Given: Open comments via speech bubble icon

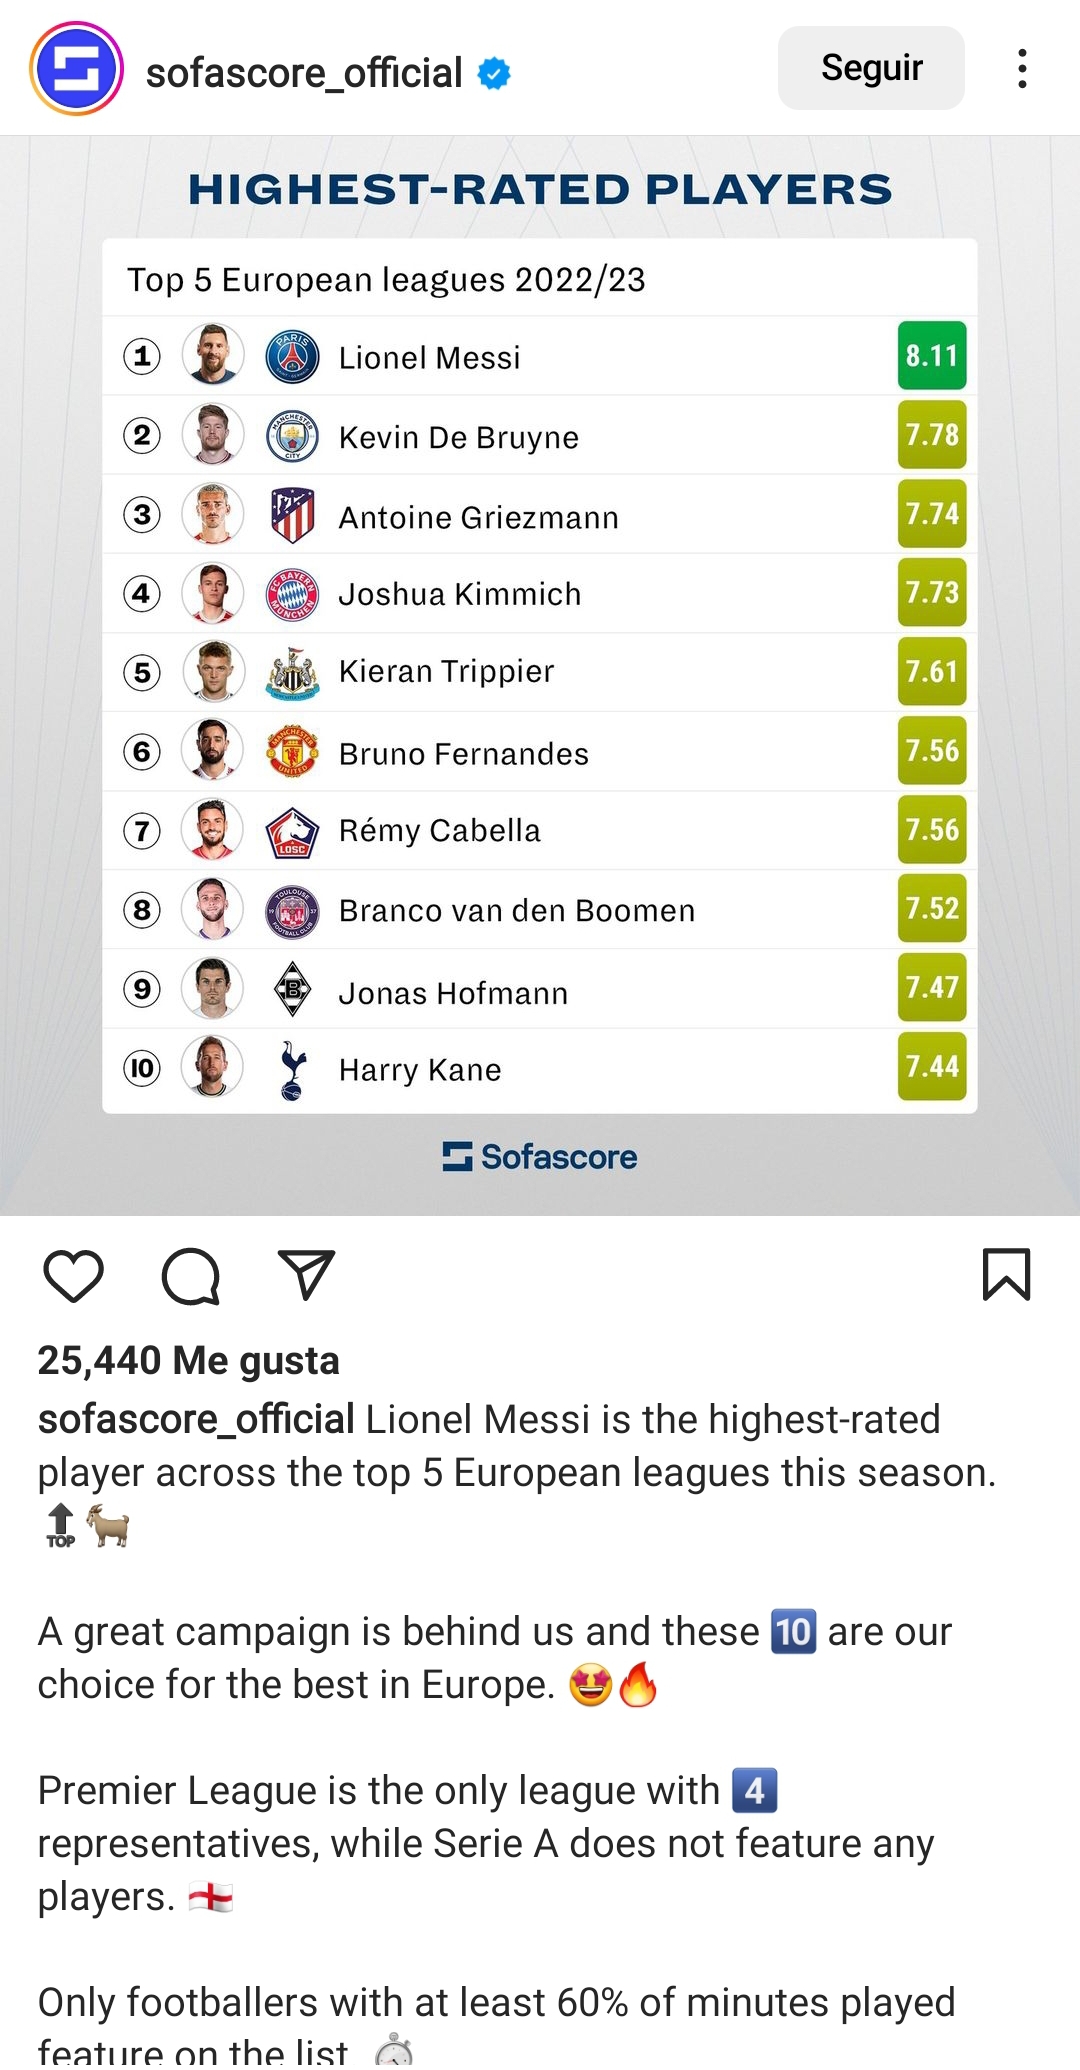Looking at the screenshot, I should 190,1276.
